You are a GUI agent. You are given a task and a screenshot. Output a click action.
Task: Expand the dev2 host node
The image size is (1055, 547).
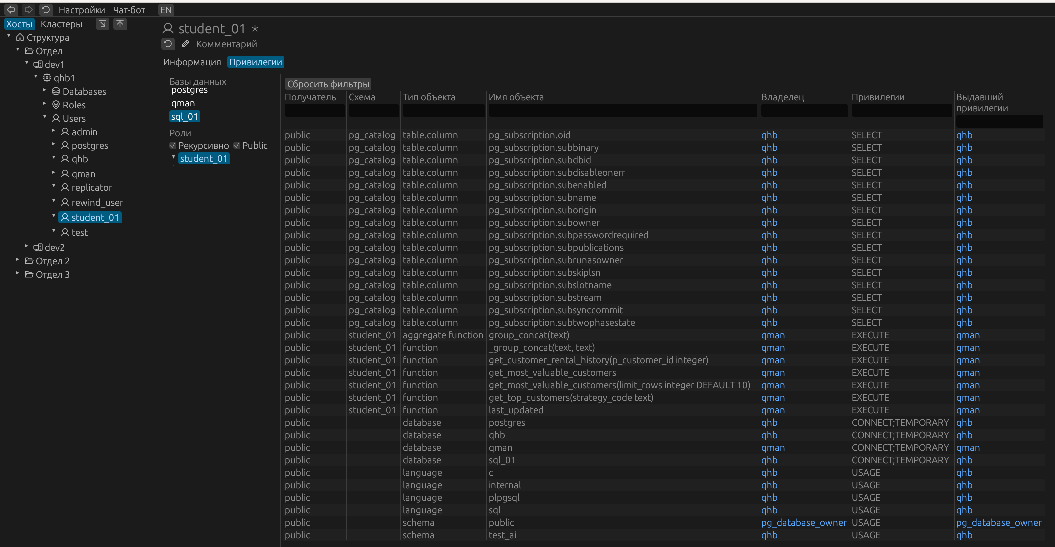pos(27,247)
